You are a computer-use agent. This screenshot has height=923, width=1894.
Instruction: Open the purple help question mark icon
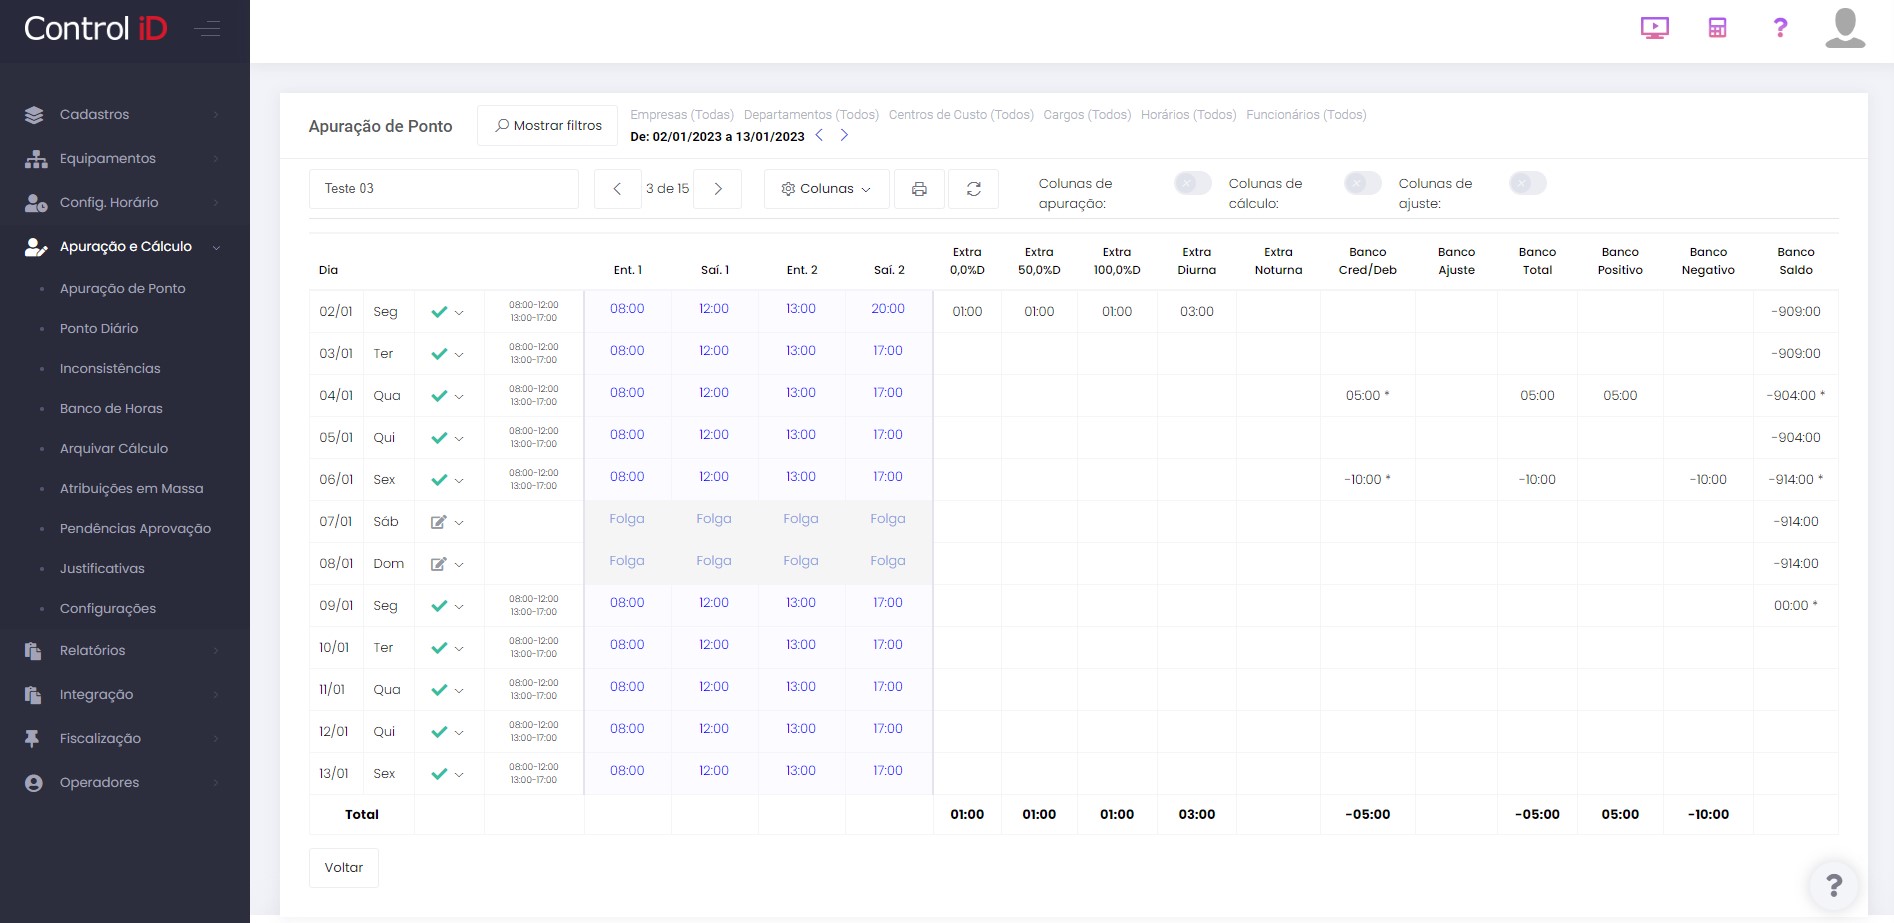pos(1780,28)
